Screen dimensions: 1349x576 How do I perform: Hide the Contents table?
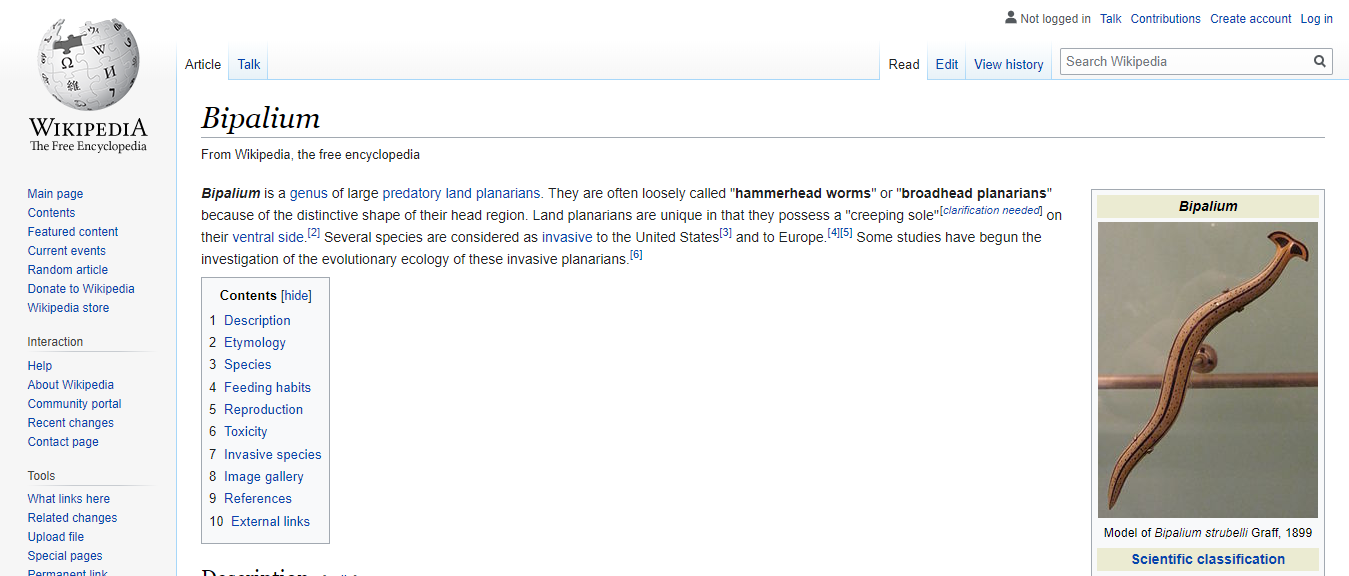pos(296,296)
